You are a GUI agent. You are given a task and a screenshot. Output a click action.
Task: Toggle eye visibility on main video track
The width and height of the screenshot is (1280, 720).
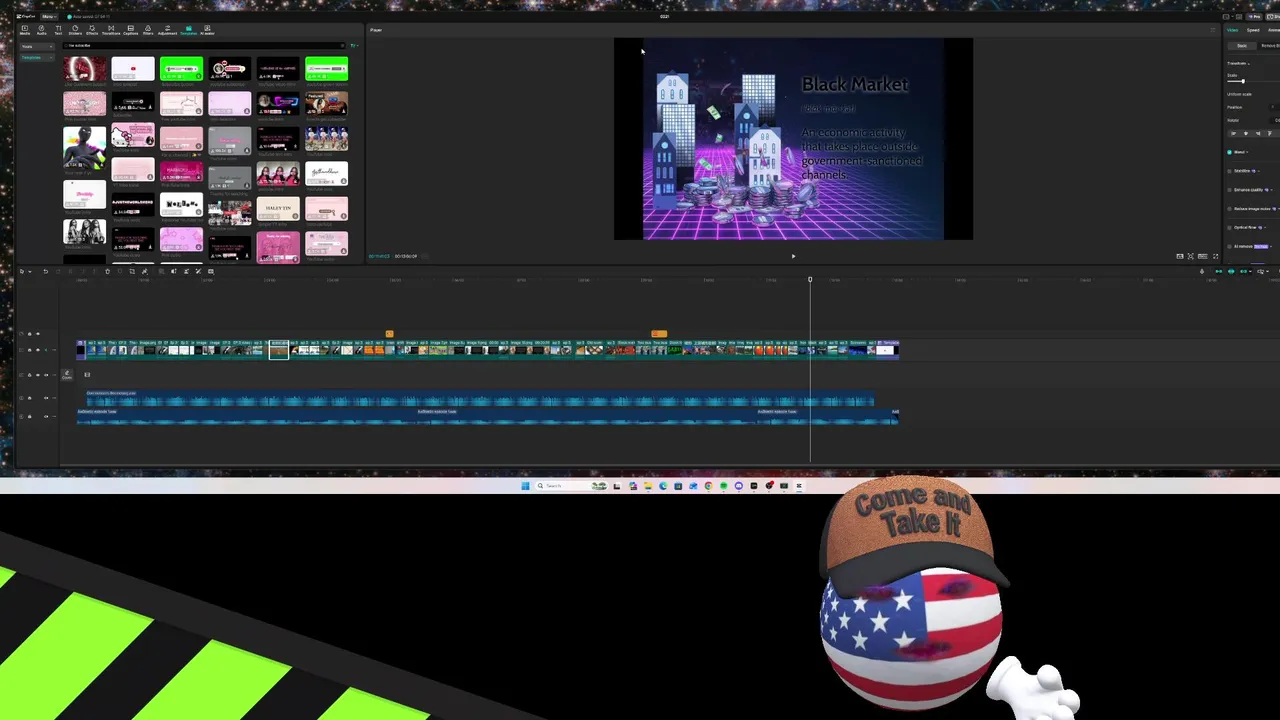click(38, 350)
